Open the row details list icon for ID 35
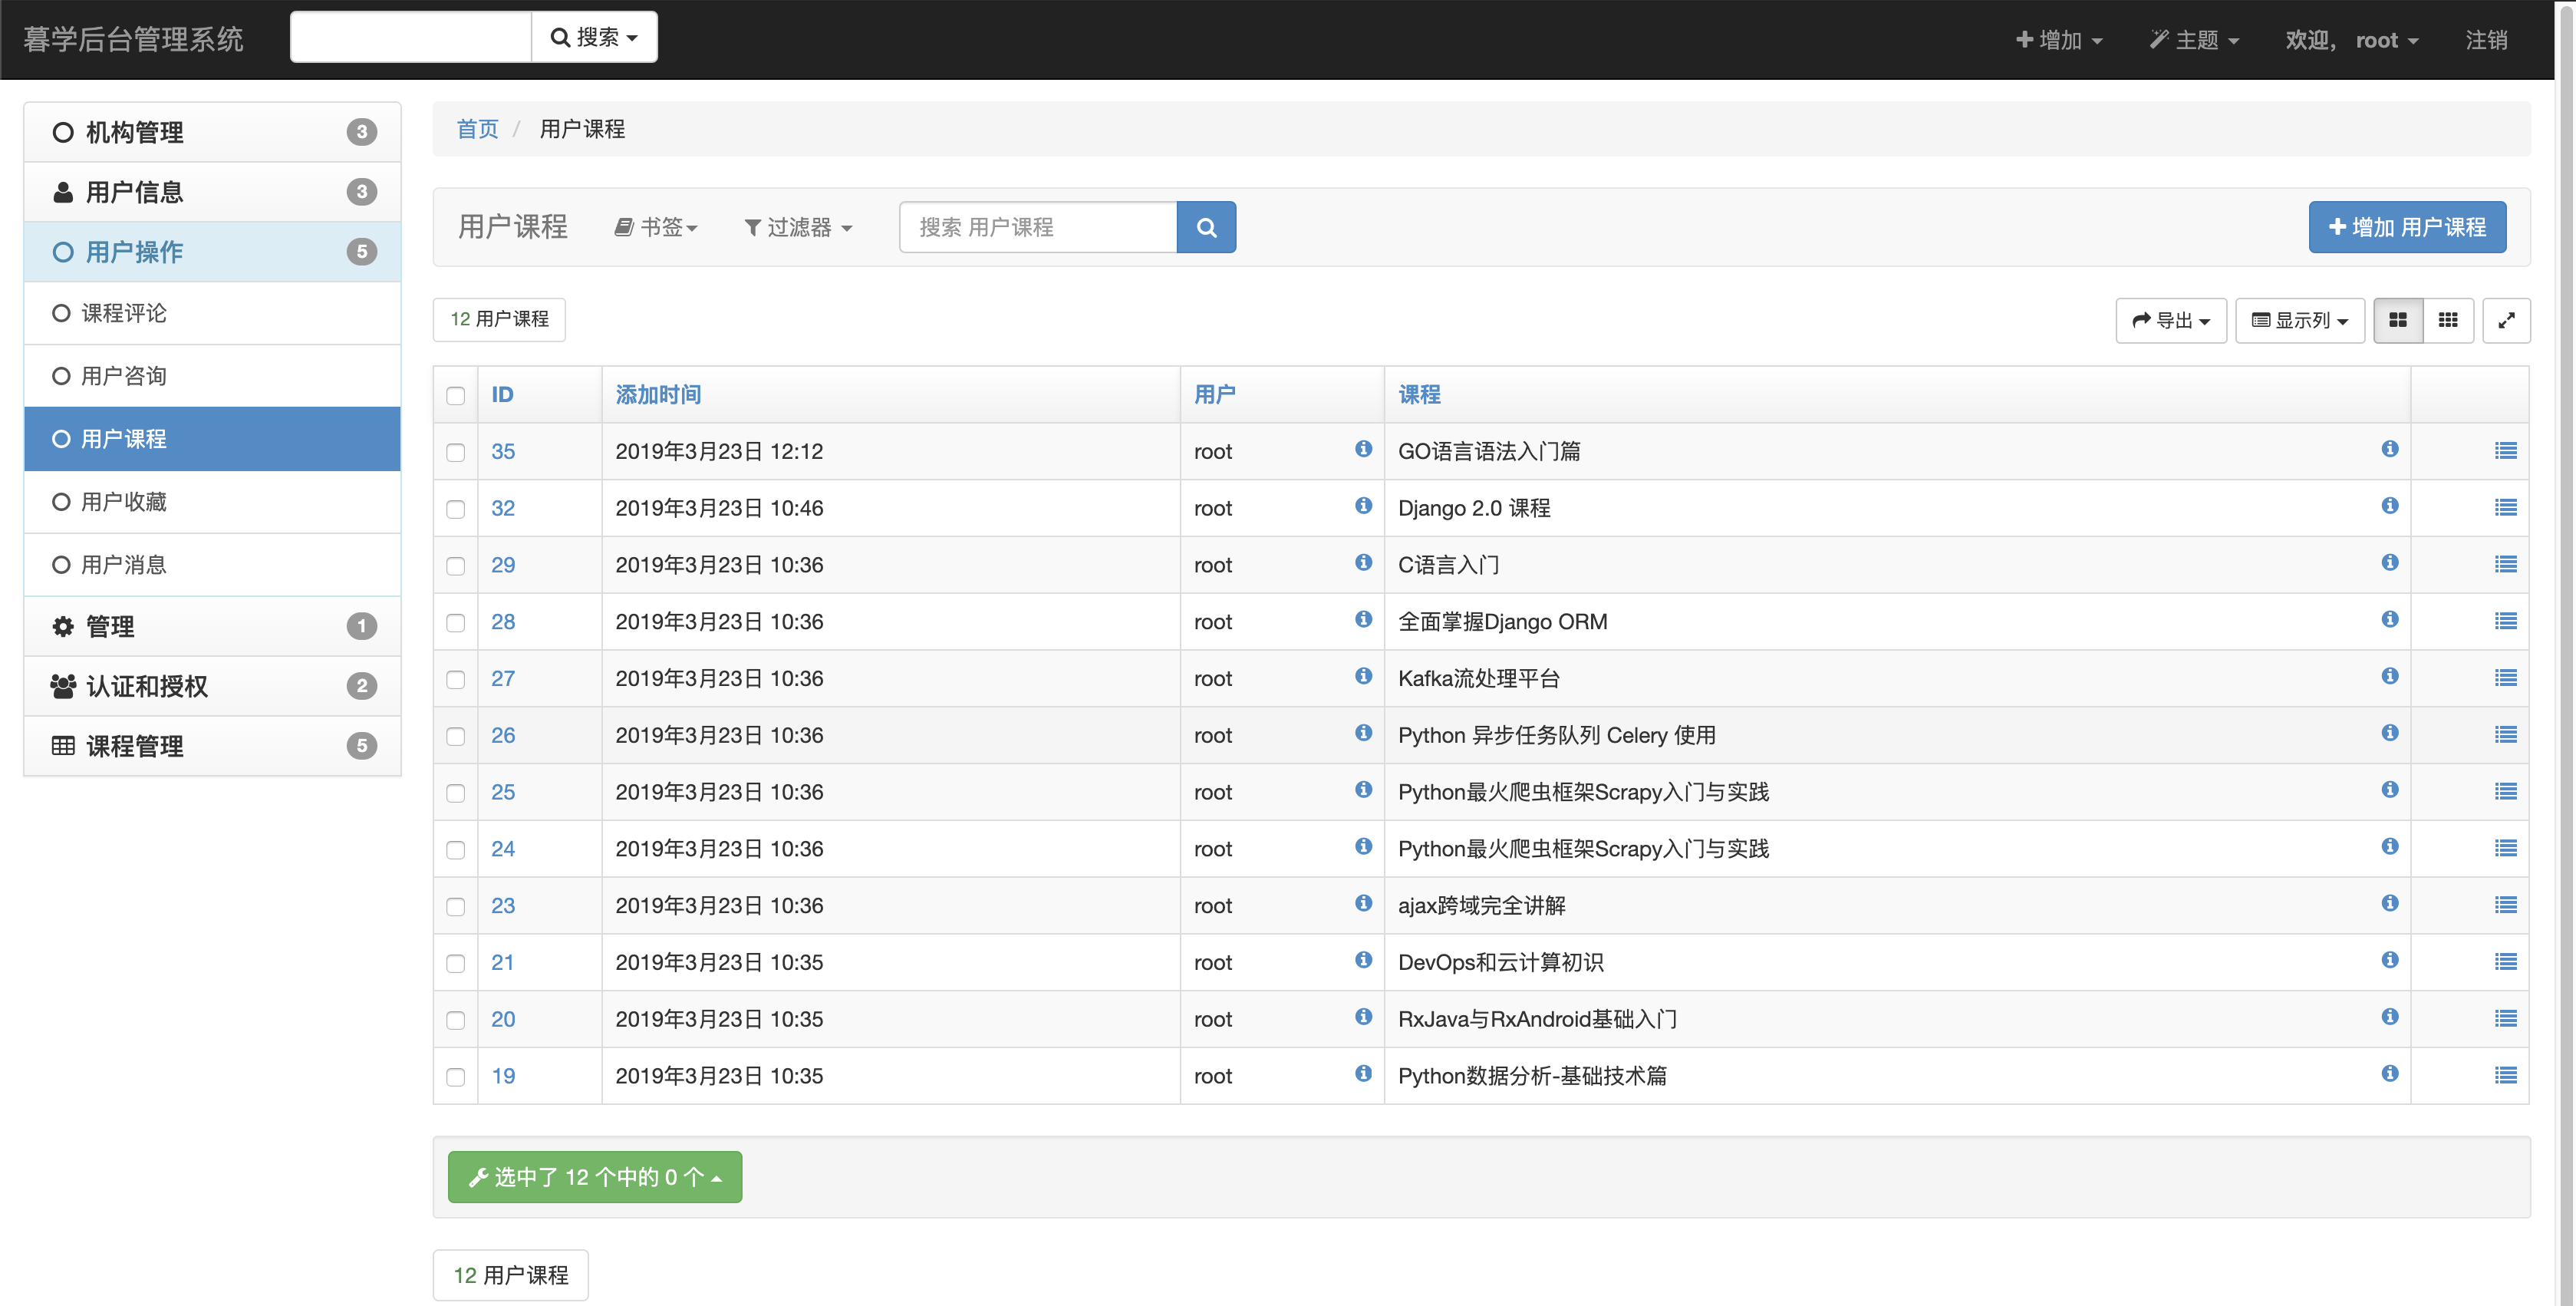 pyautogui.click(x=2505, y=451)
